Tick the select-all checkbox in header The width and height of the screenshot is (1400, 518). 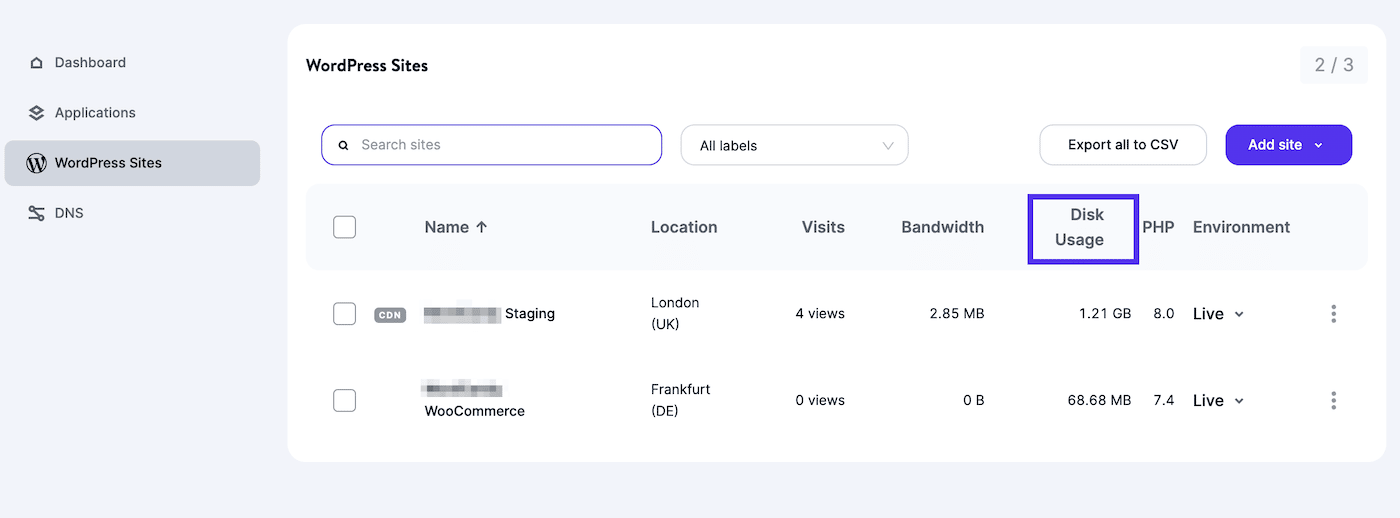click(x=344, y=227)
